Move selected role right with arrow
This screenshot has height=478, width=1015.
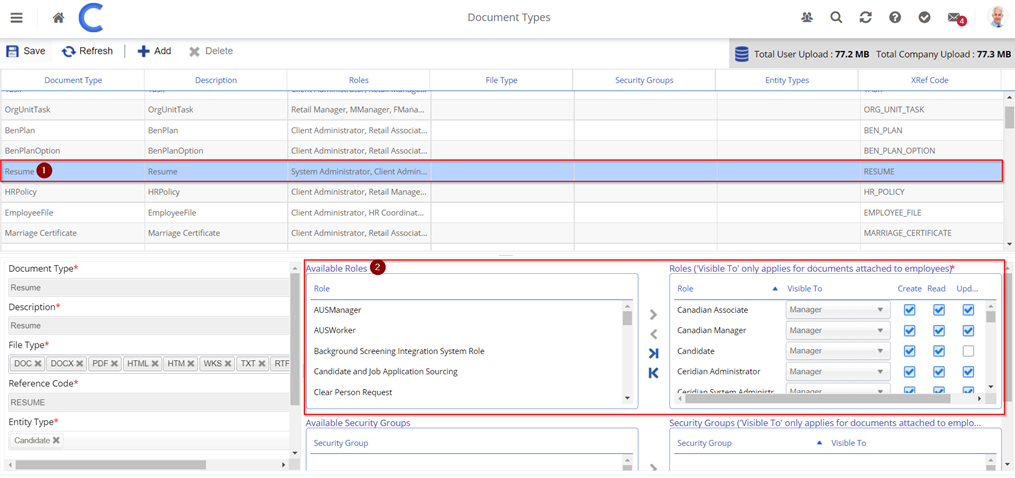click(653, 315)
